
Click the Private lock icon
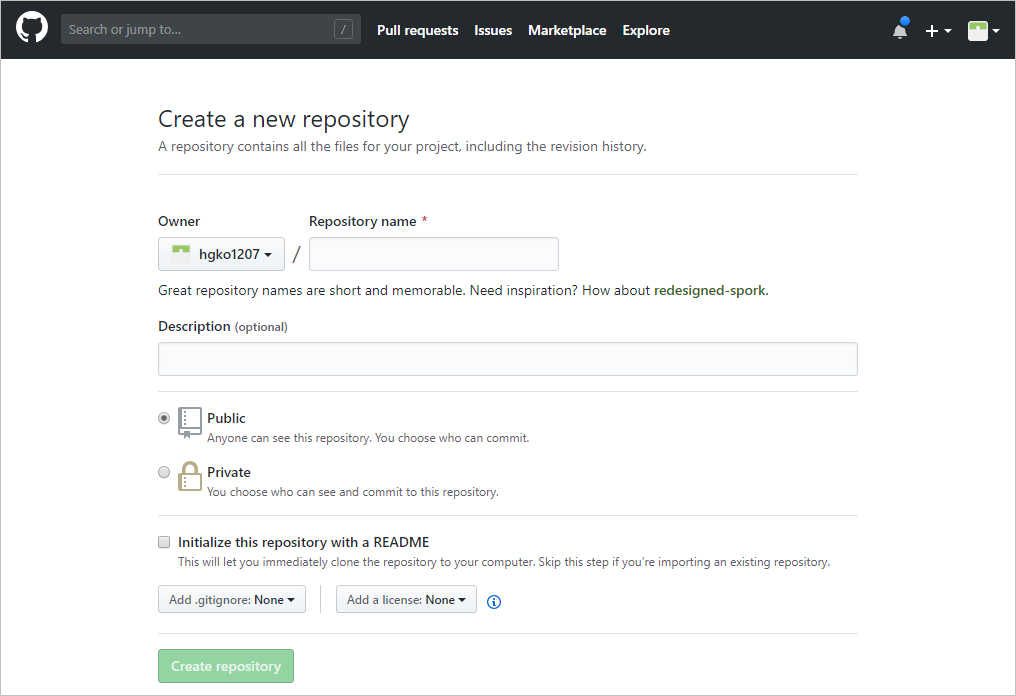coord(189,476)
